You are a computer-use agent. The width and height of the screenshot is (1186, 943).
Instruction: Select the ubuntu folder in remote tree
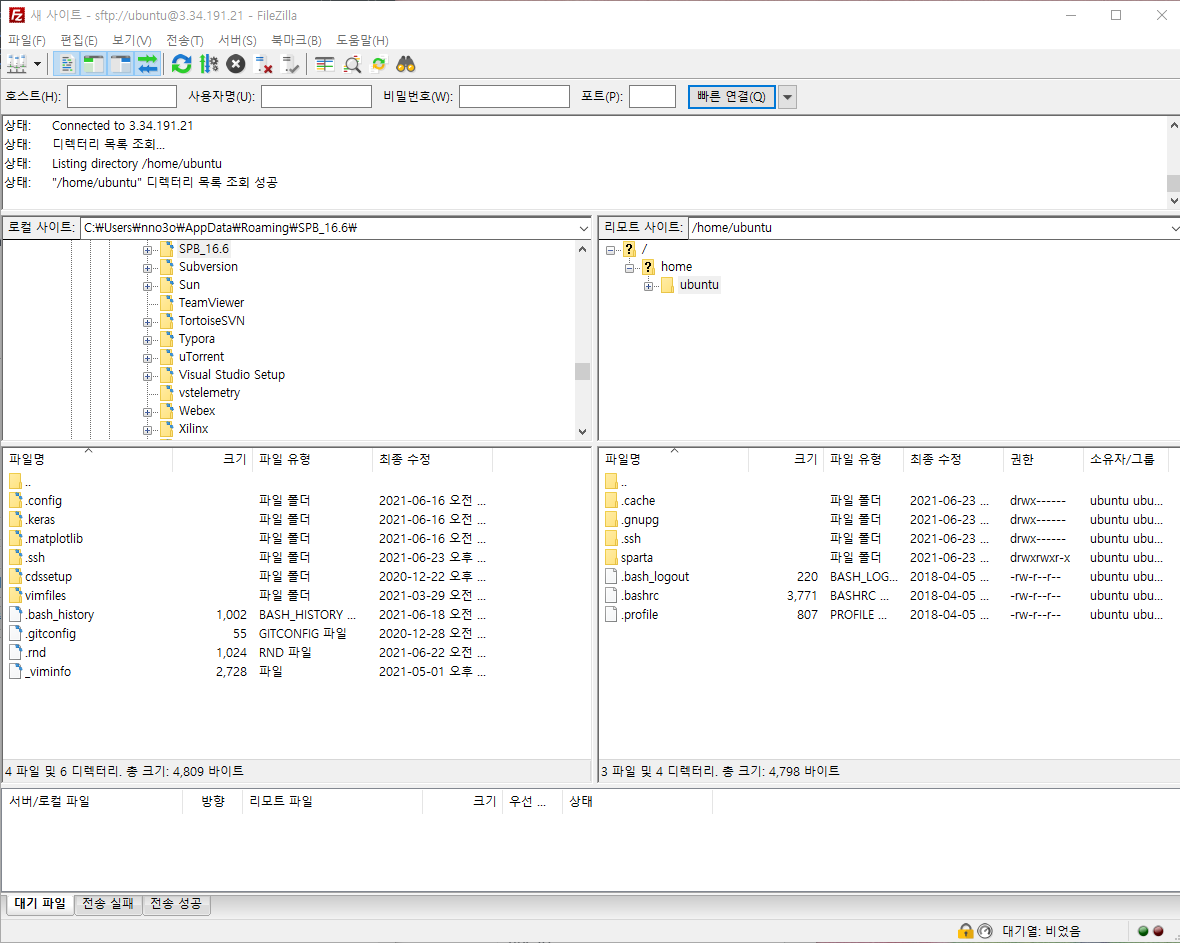[699, 285]
